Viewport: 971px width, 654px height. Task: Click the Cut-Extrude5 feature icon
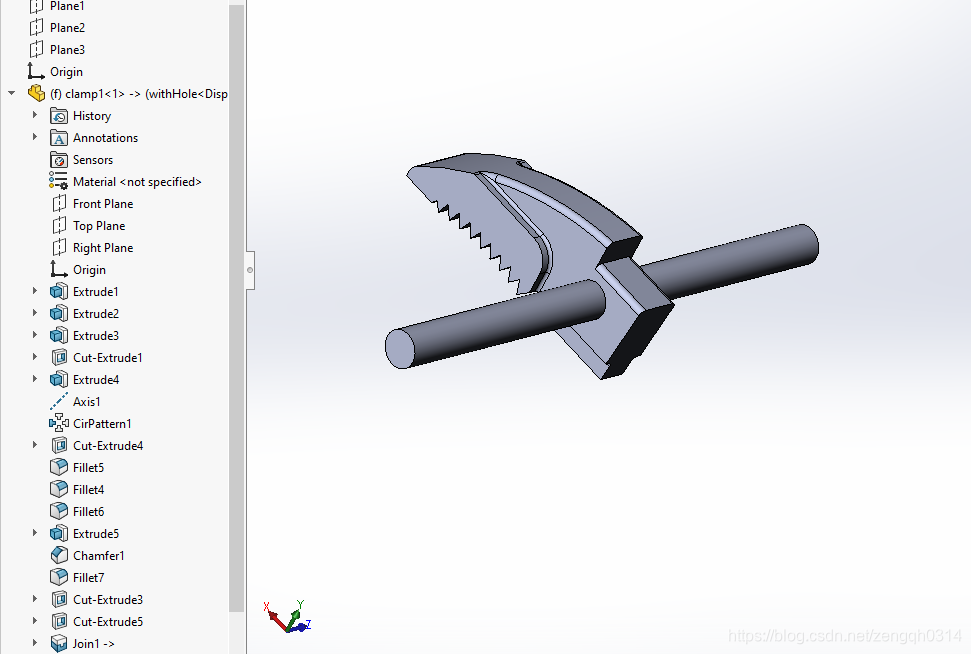[59, 621]
